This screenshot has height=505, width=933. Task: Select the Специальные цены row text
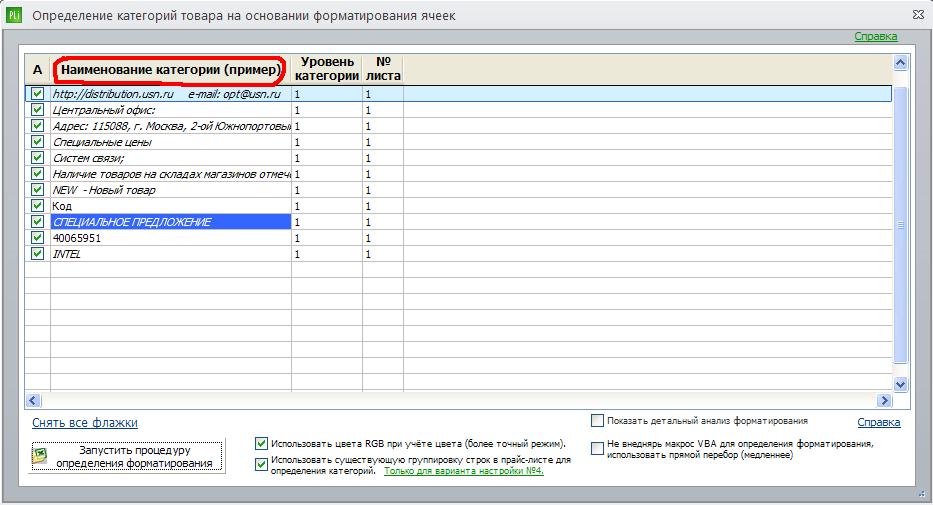click(102, 142)
